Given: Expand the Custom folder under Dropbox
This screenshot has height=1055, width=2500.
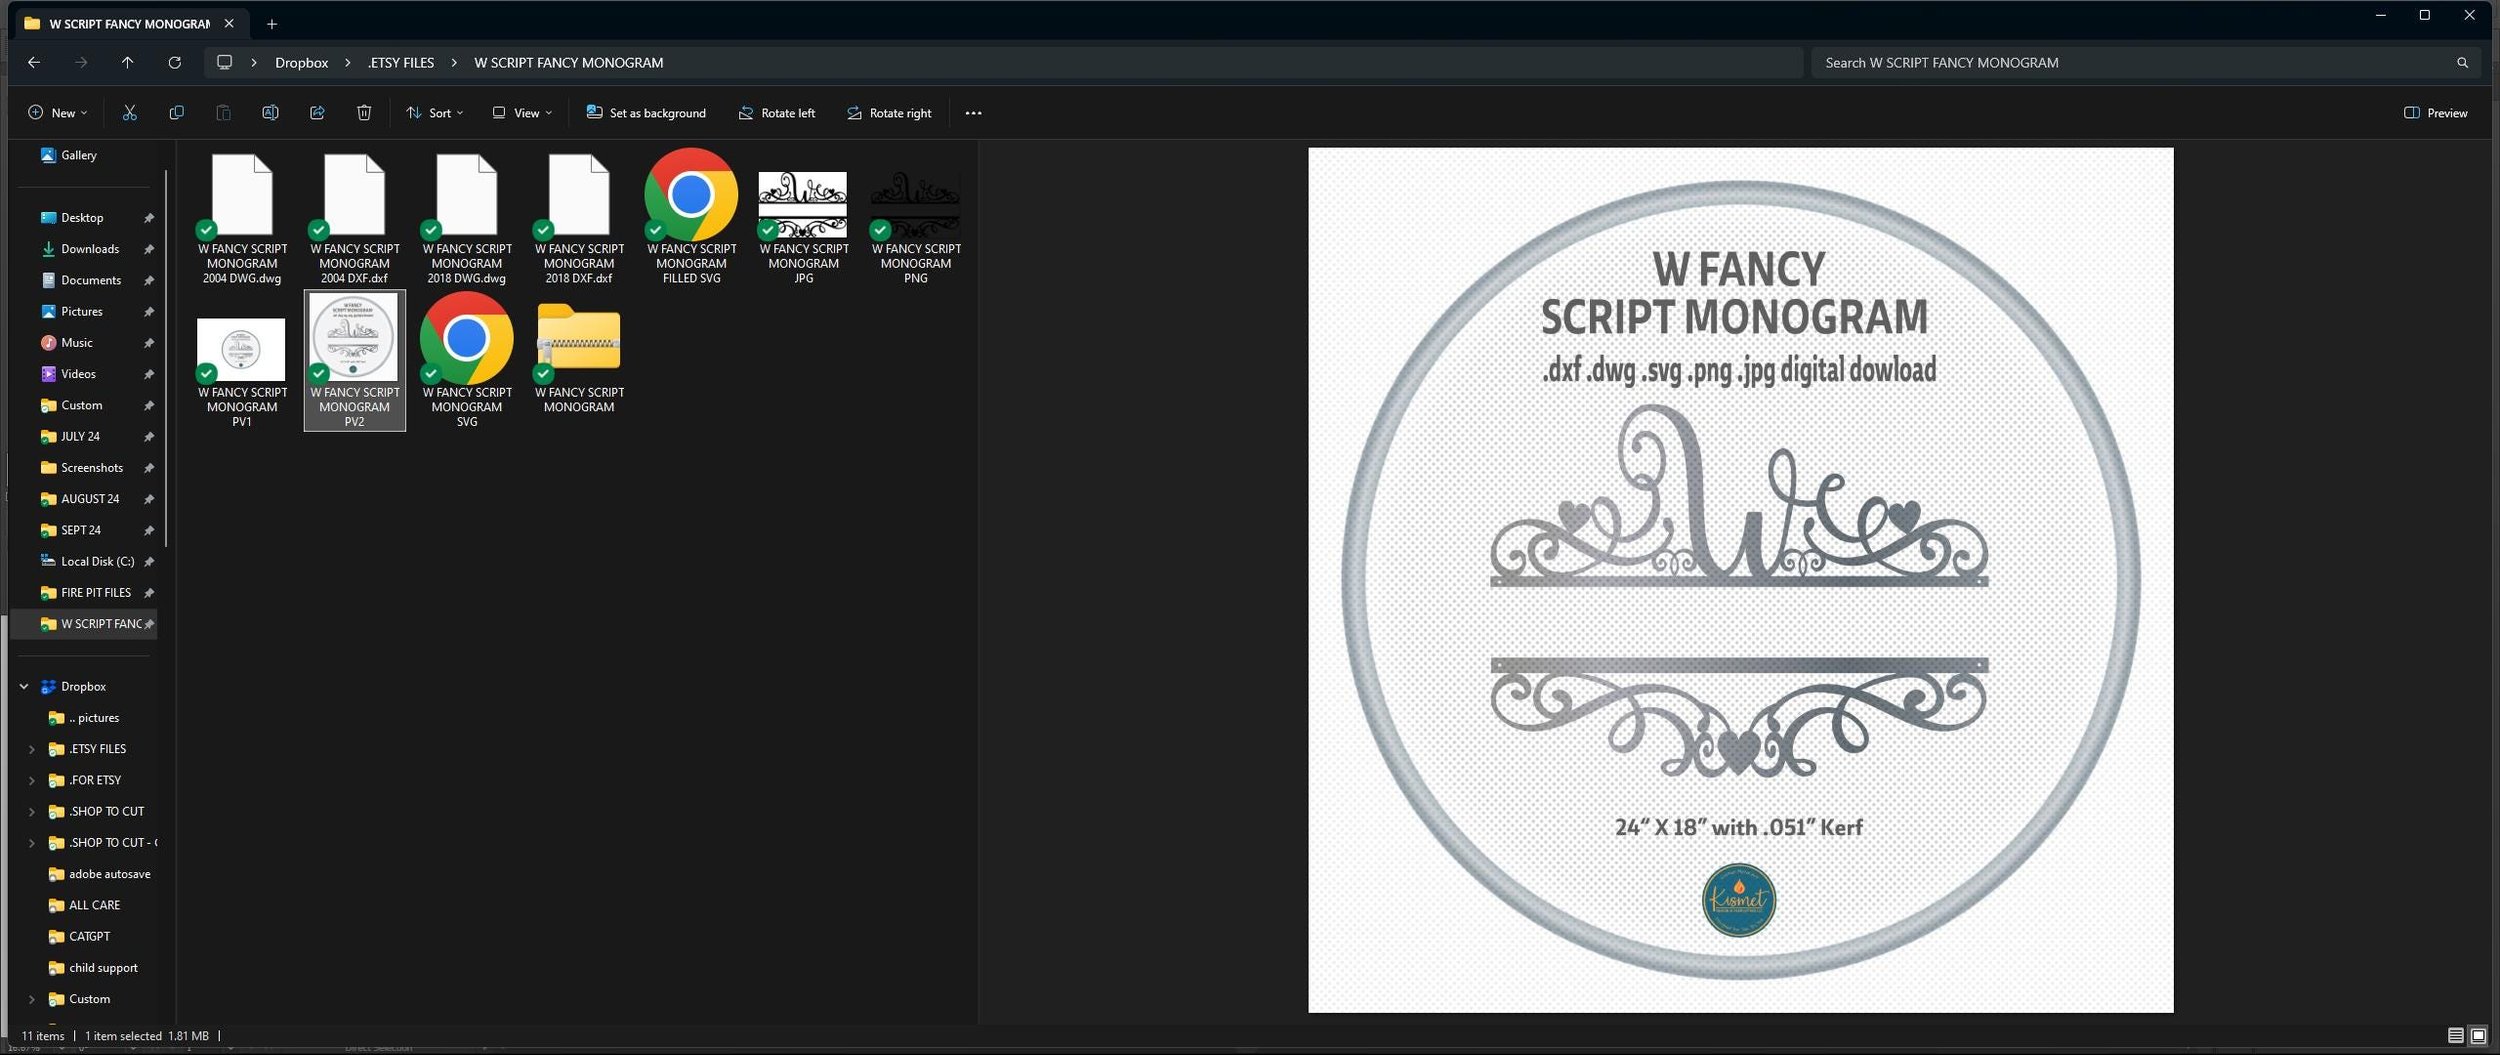Looking at the screenshot, I should (x=32, y=999).
